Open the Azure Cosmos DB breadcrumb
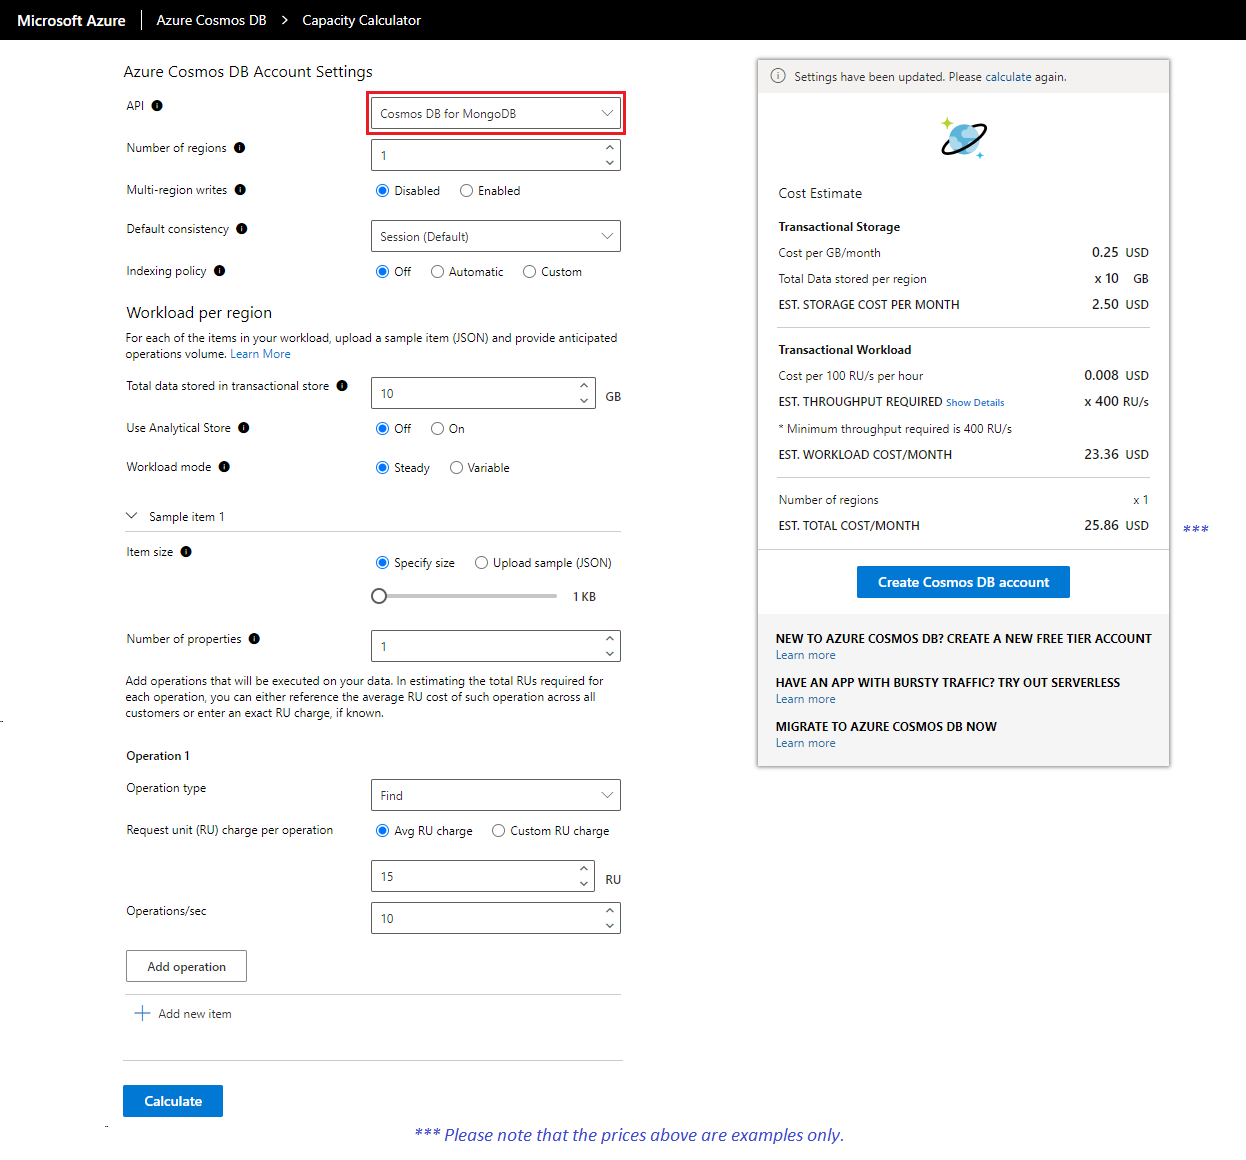Screen dimensions: 1246x1160 coord(210,19)
